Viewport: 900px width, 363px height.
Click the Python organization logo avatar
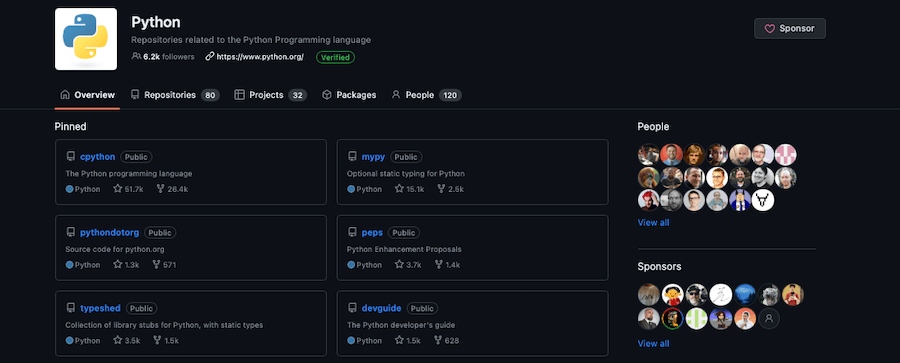(86, 39)
